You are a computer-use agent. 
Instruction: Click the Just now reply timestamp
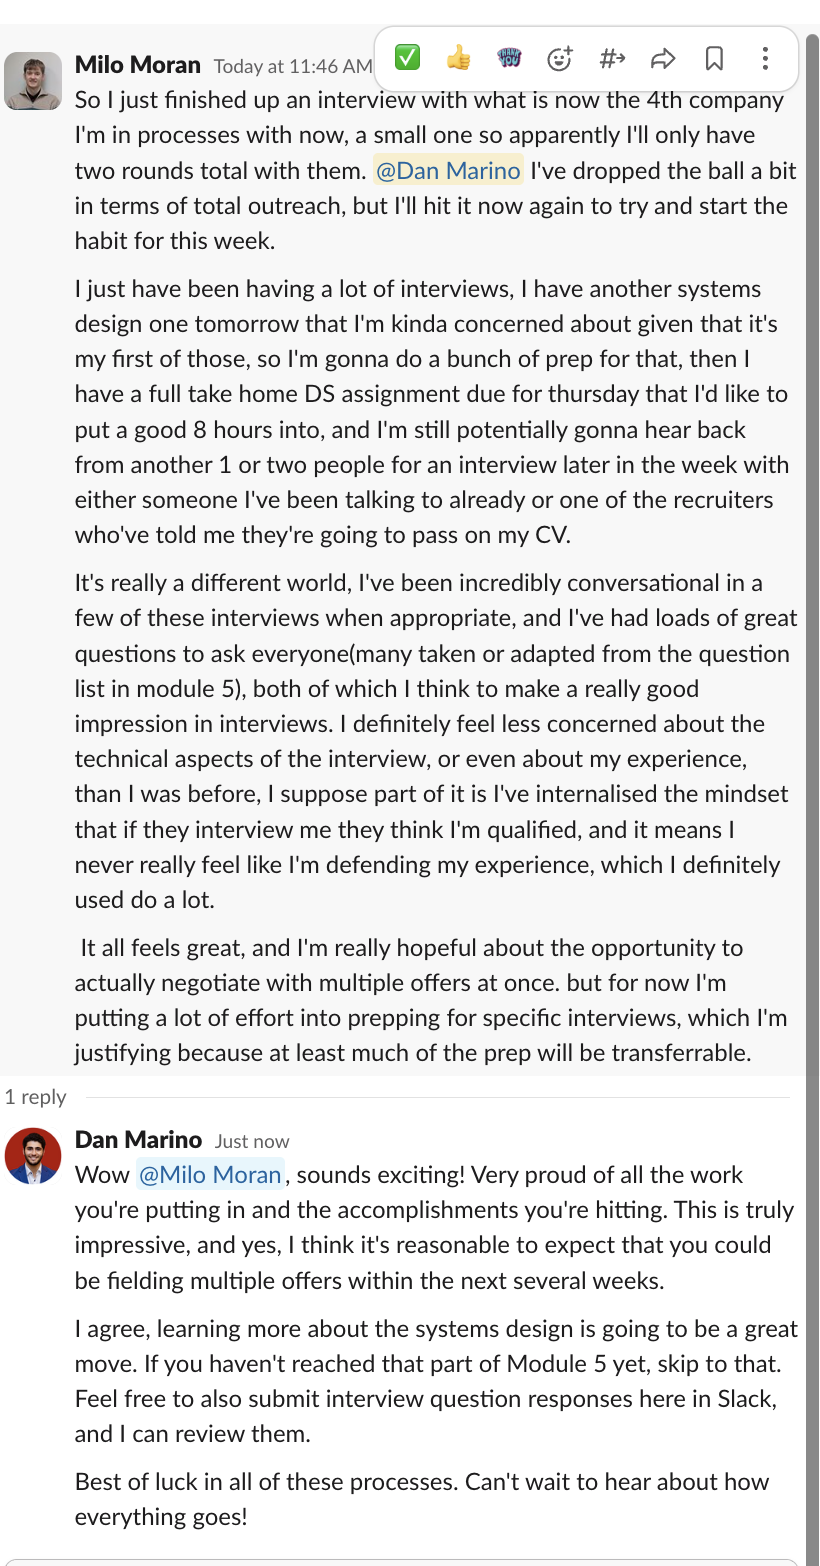point(252,1141)
